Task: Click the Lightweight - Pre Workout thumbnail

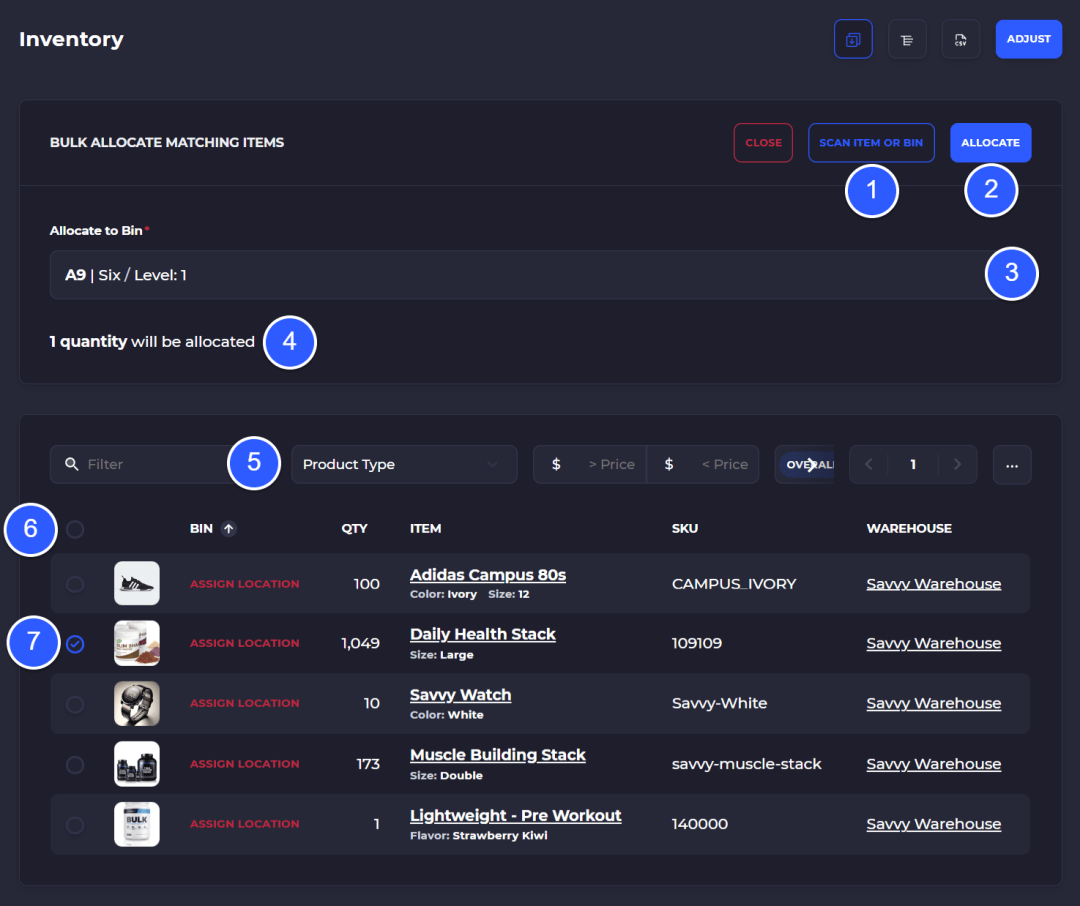Action: pos(136,824)
